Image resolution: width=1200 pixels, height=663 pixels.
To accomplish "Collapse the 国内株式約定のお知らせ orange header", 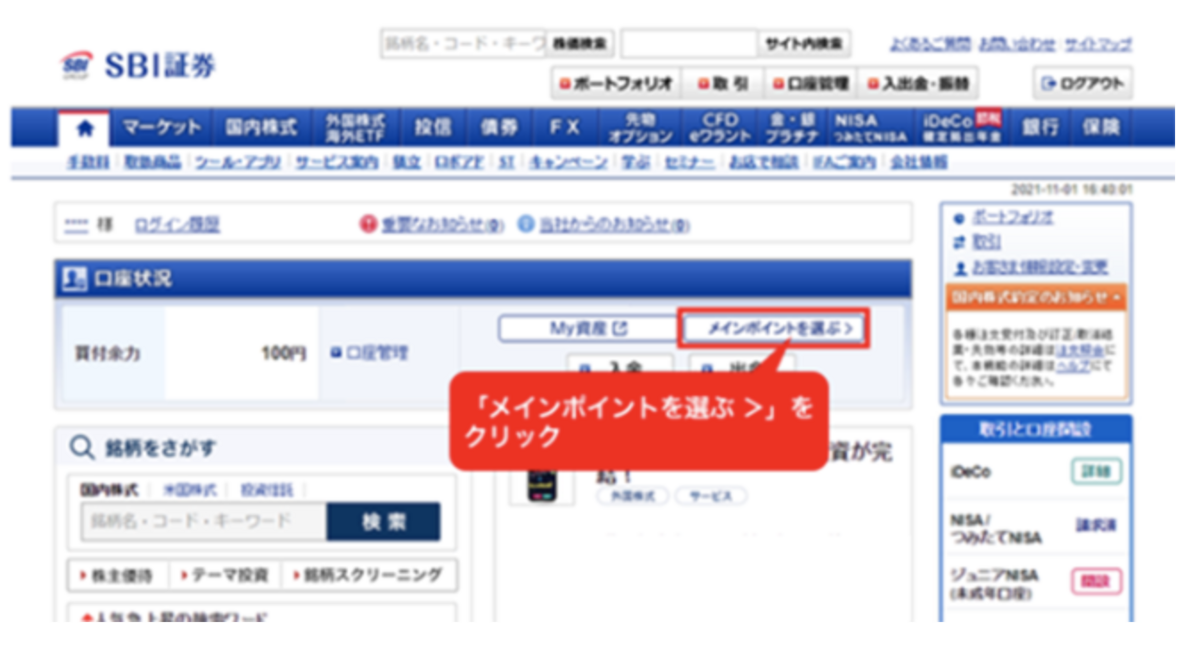I will point(1035,297).
